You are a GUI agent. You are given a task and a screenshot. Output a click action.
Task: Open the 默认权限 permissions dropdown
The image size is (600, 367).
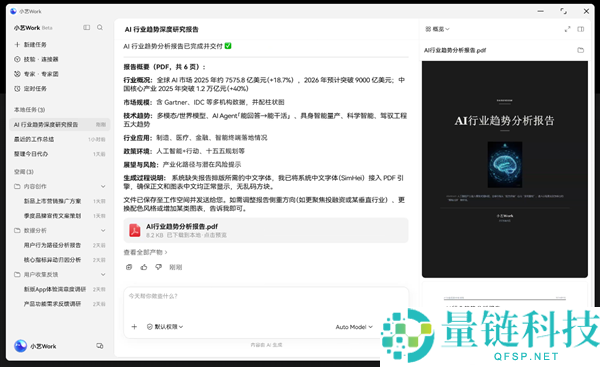pyautogui.click(x=165, y=327)
